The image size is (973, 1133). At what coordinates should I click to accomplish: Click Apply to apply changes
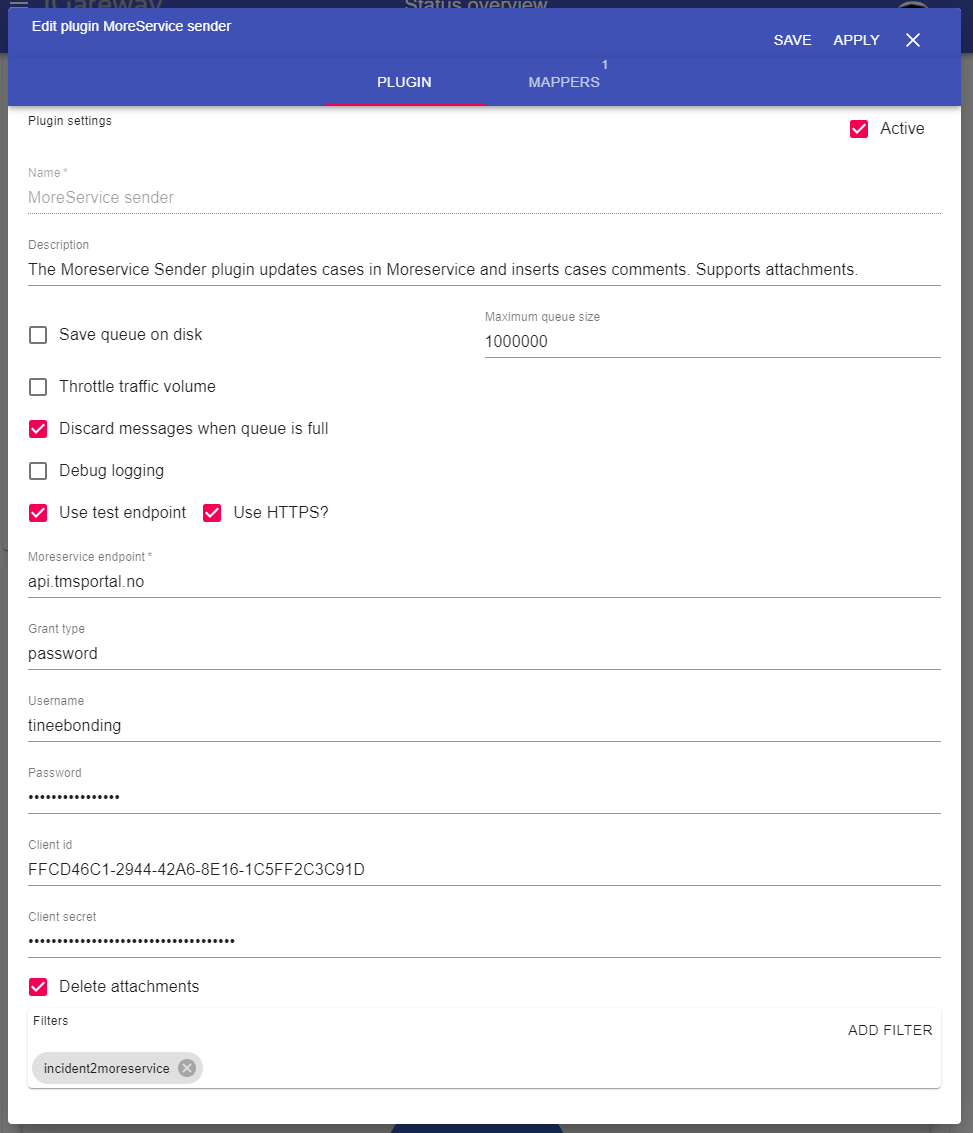[x=856, y=40]
